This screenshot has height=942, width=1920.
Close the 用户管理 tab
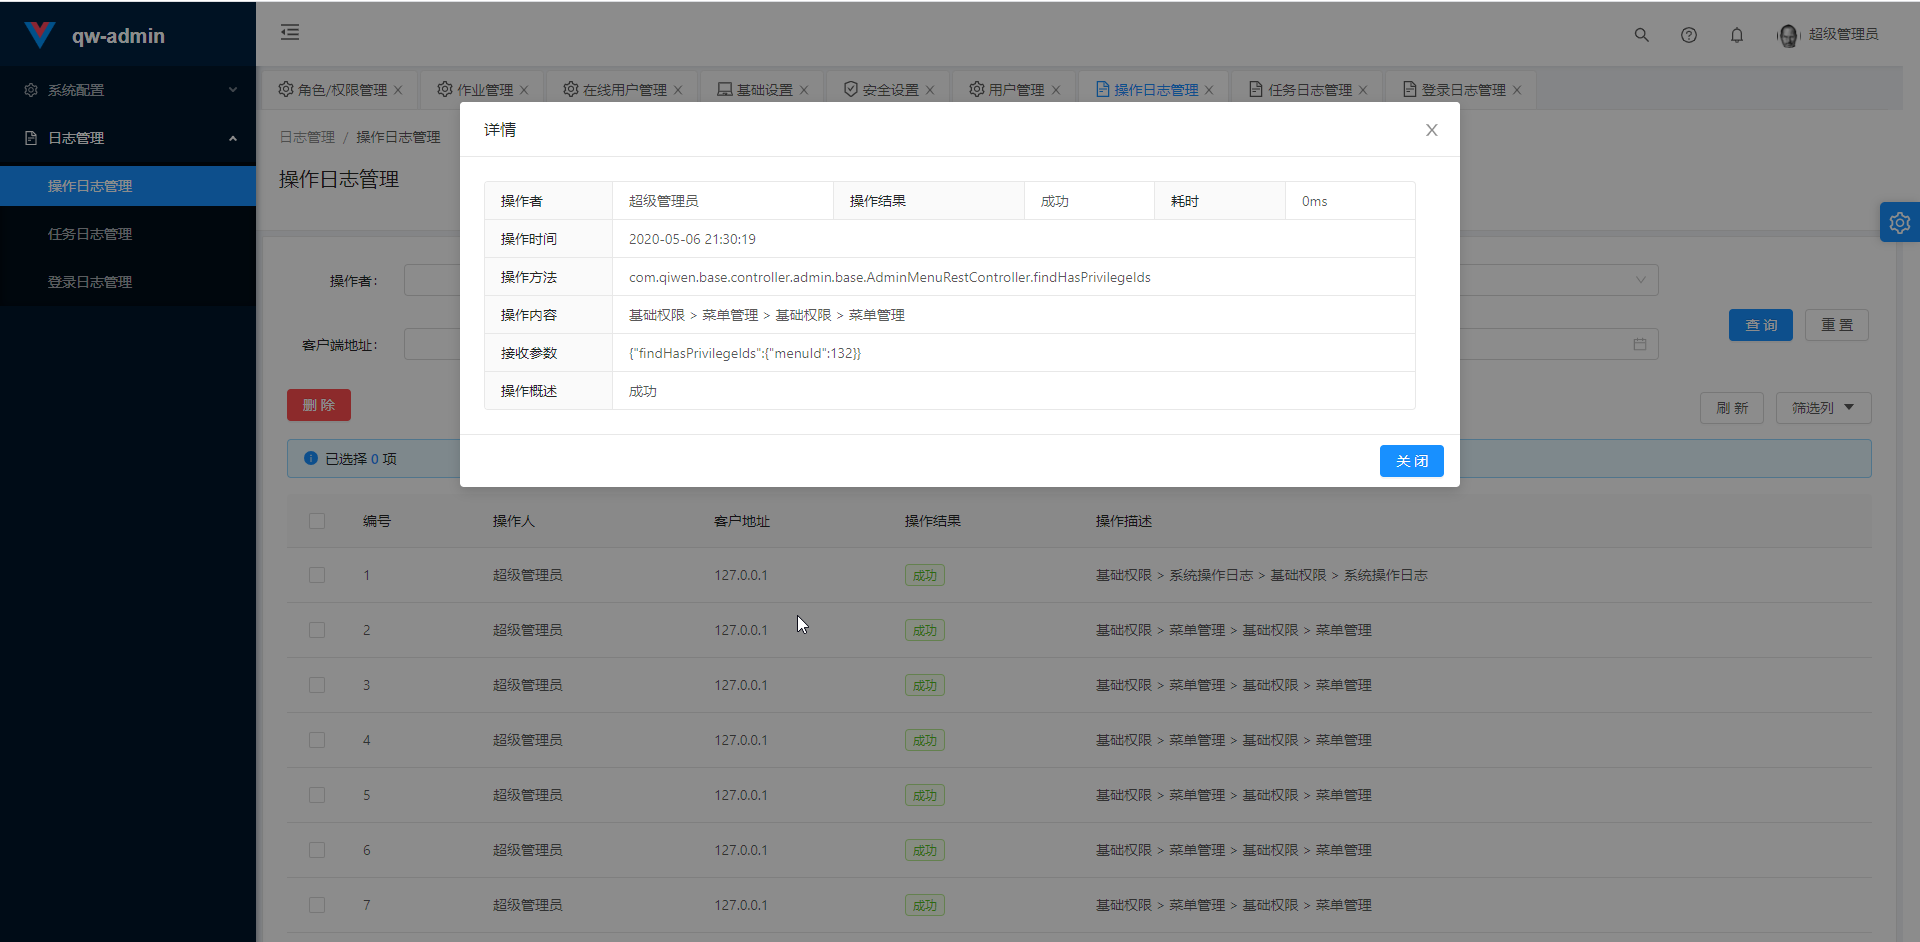coord(1056,90)
